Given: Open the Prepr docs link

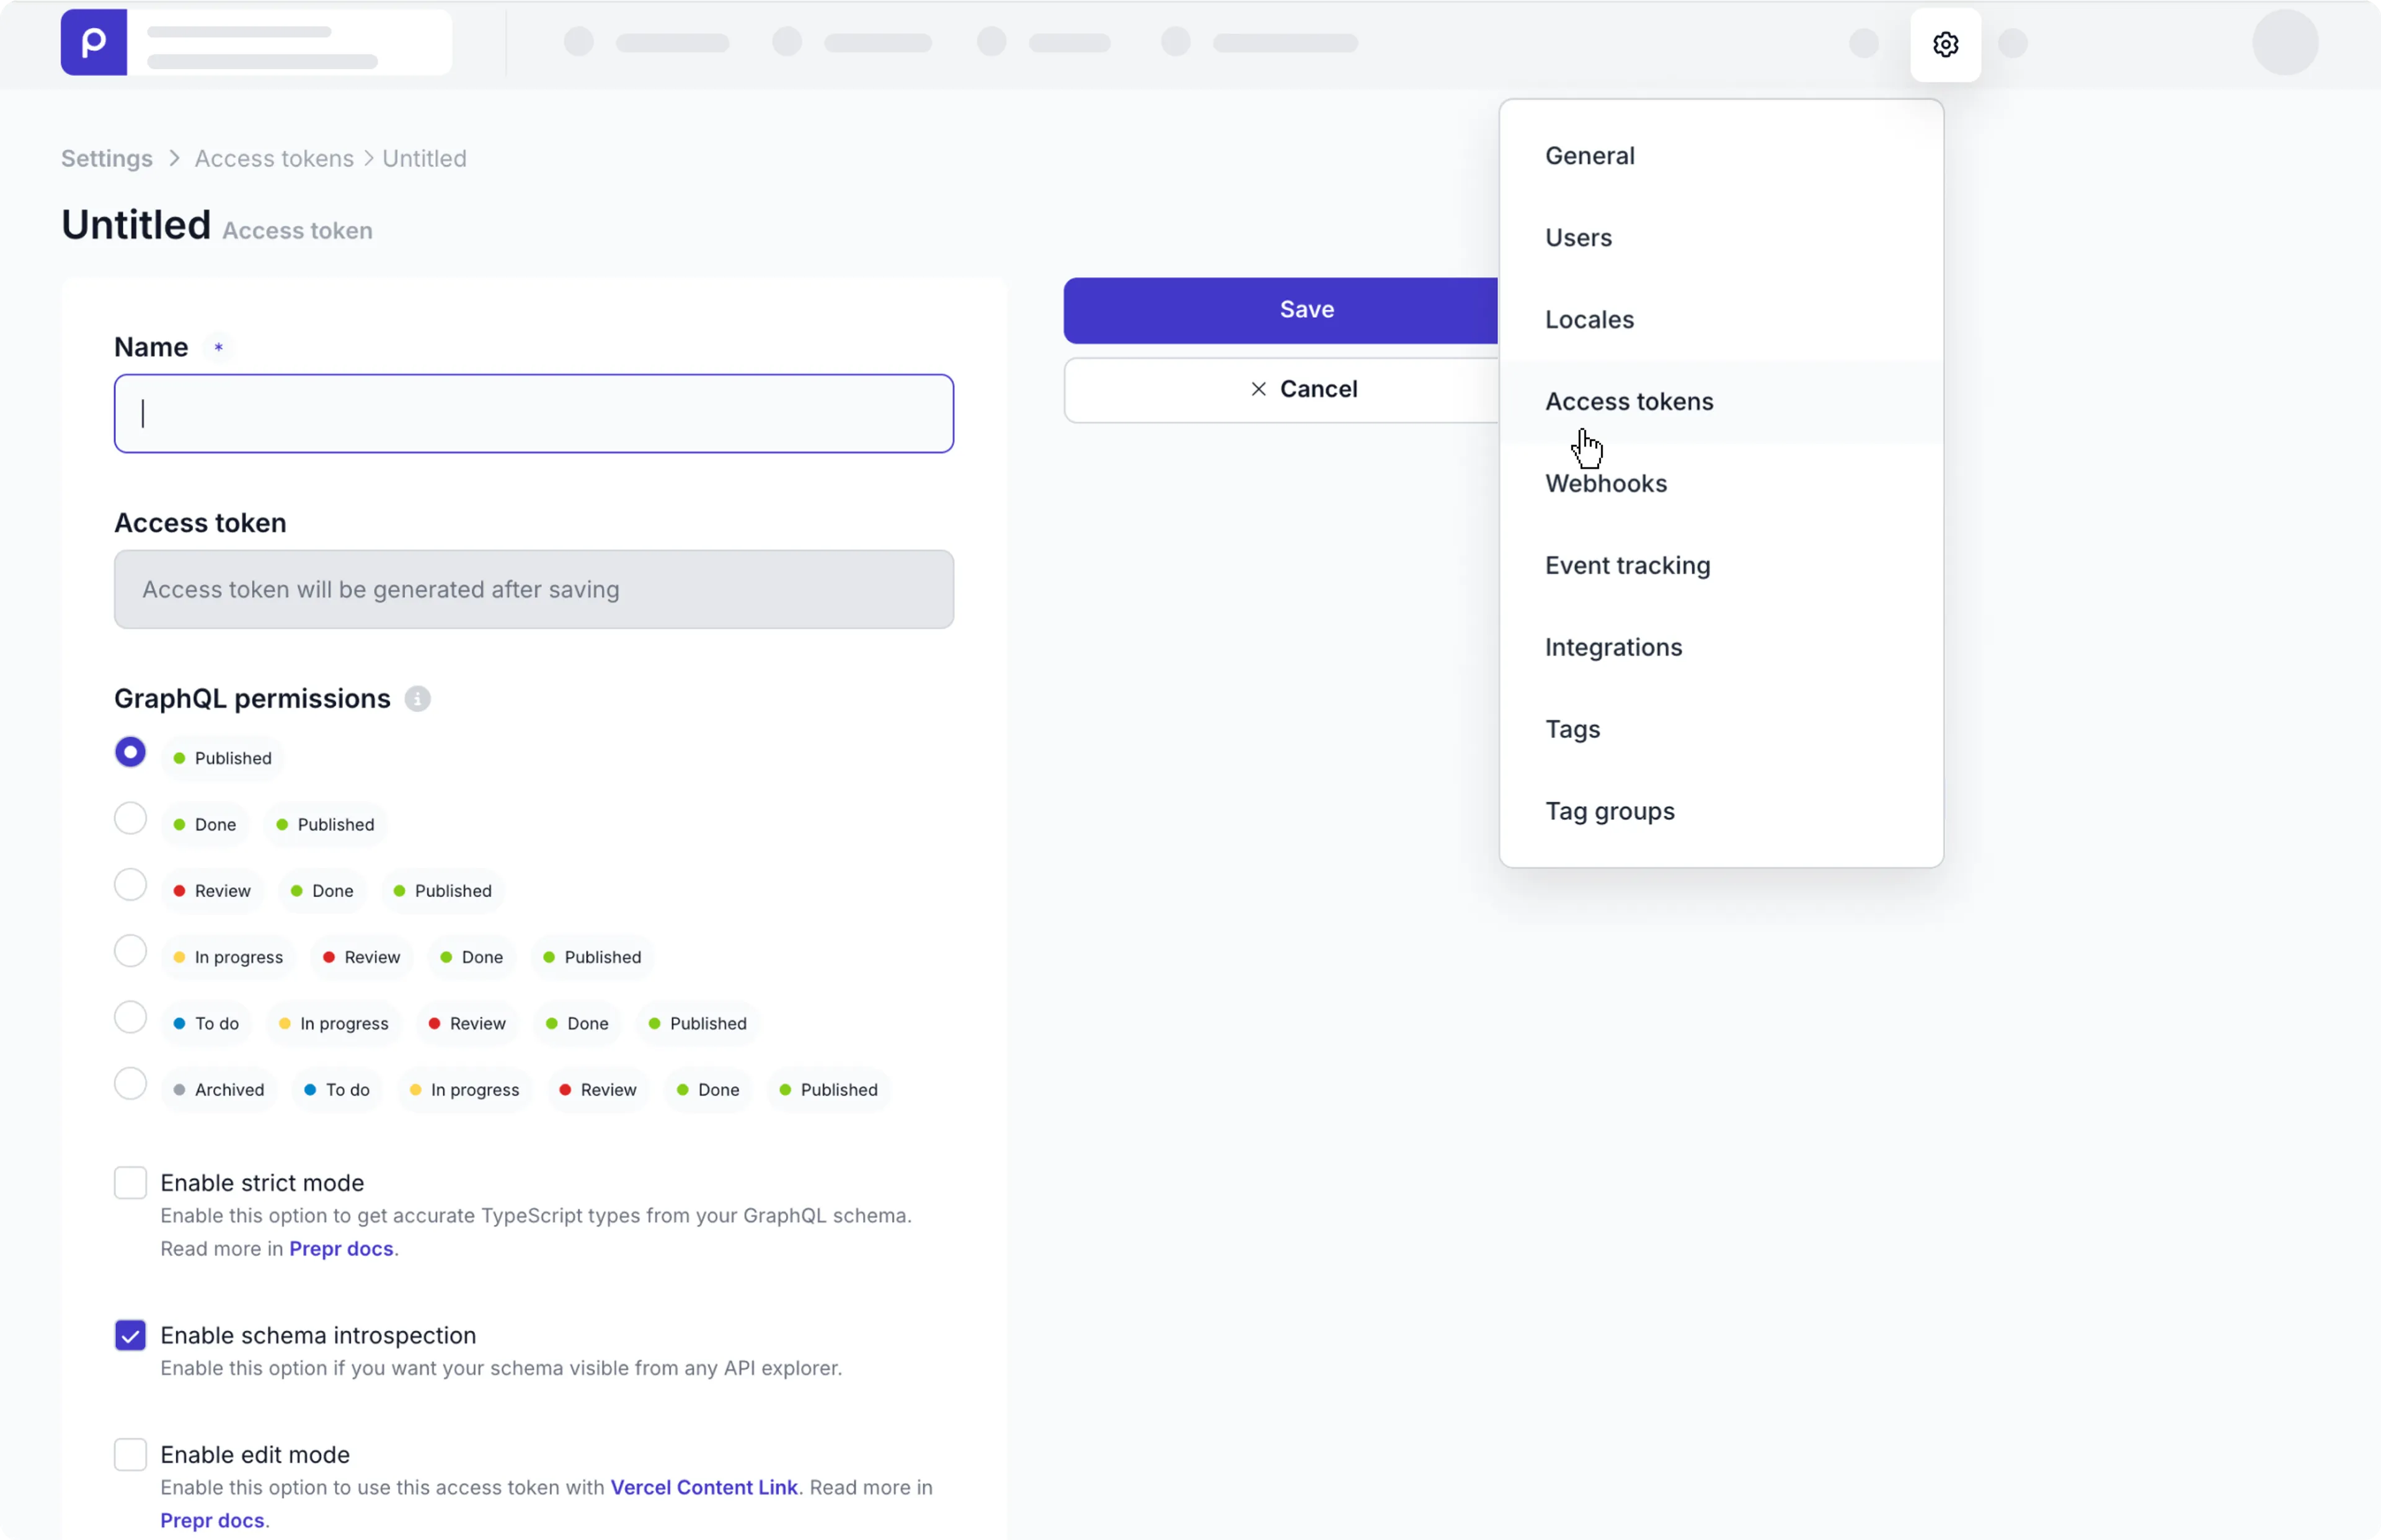Looking at the screenshot, I should tap(341, 1248).
